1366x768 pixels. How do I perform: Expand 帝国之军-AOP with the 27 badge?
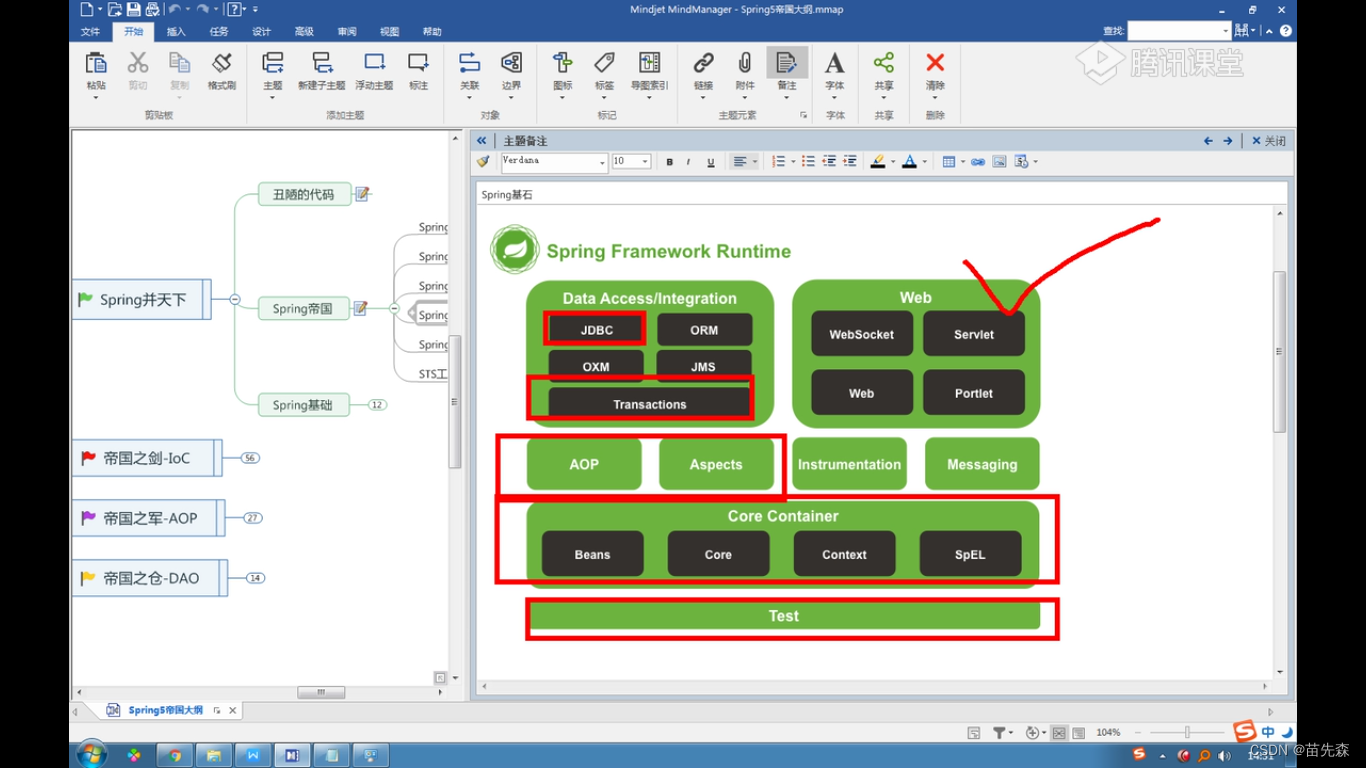point(253,518)
